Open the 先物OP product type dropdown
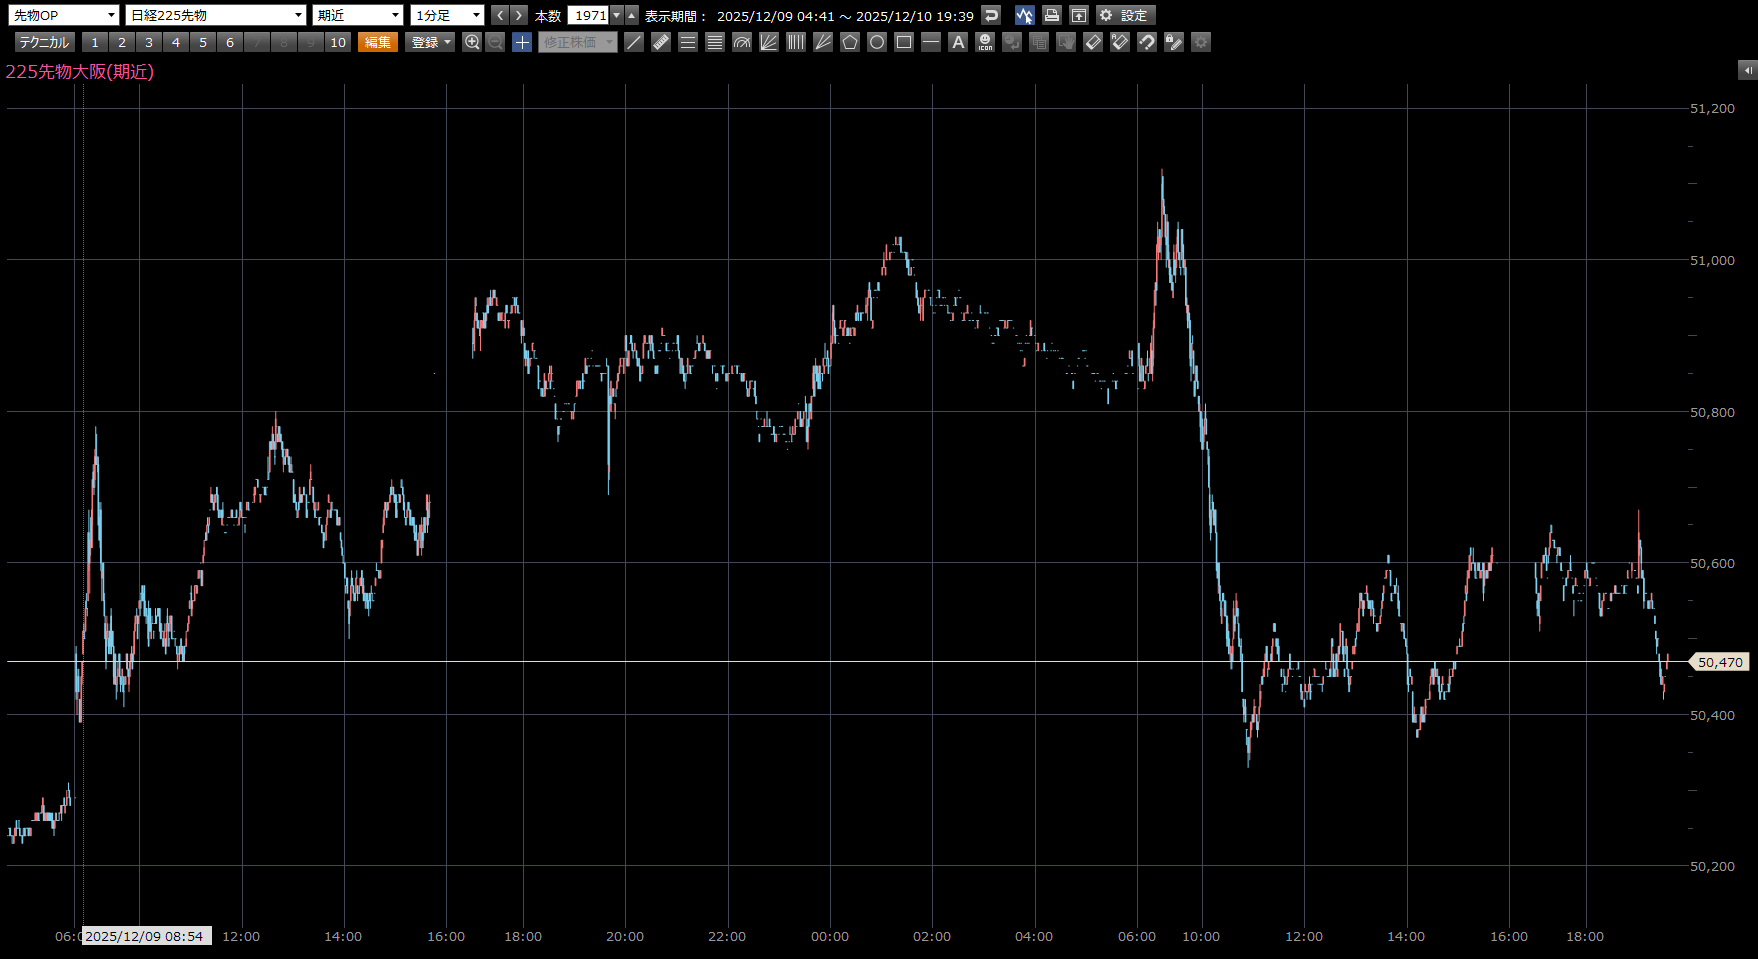This screenshot has height=959, width=1758. 65,15
